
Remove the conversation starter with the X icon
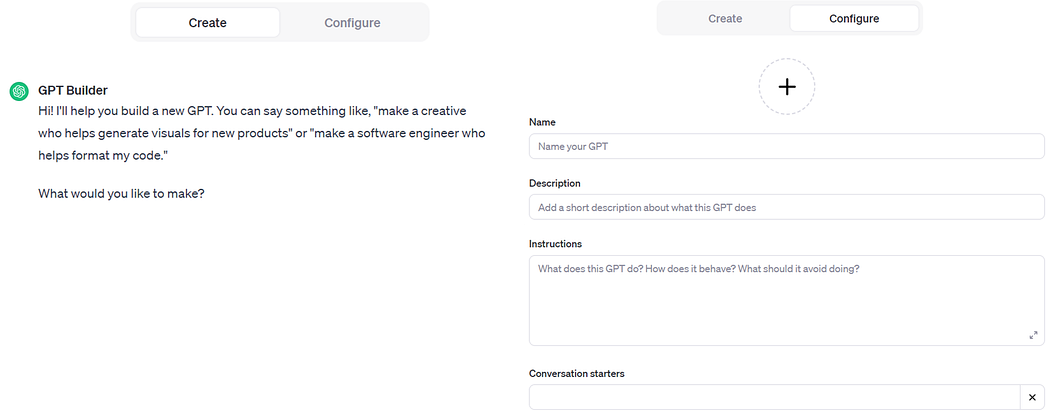[1032, 398]
